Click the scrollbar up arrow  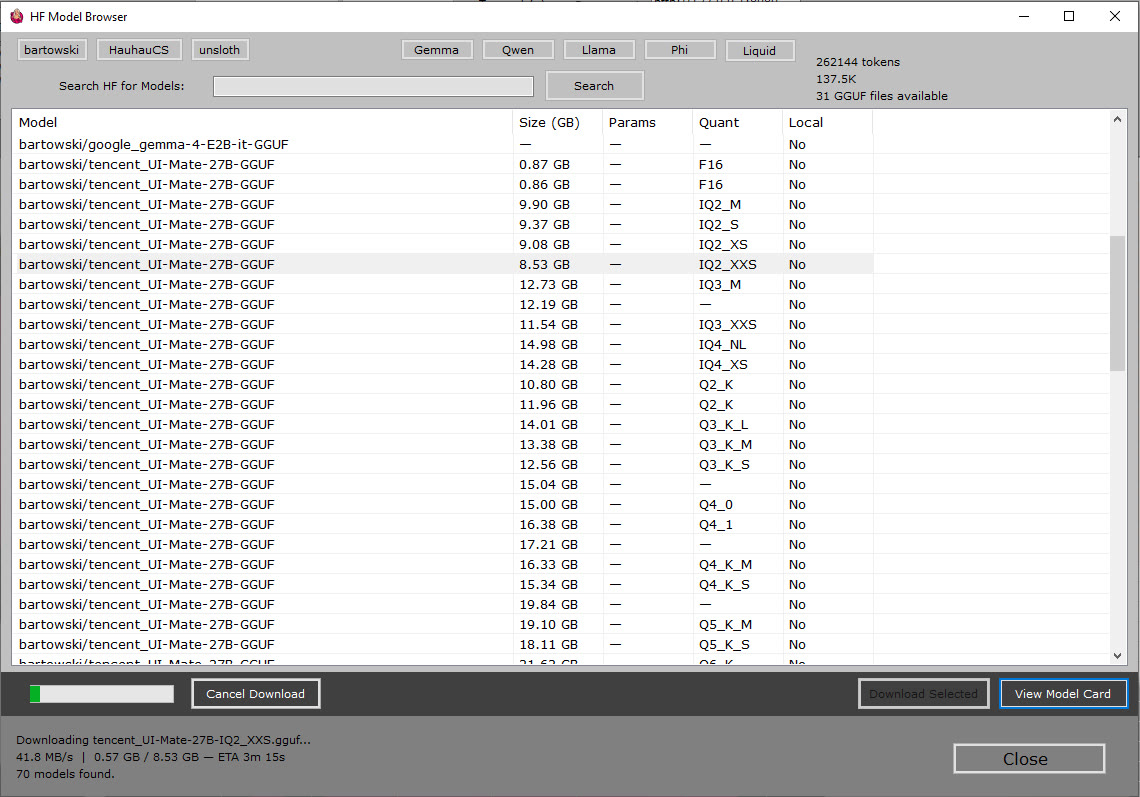1117,119
